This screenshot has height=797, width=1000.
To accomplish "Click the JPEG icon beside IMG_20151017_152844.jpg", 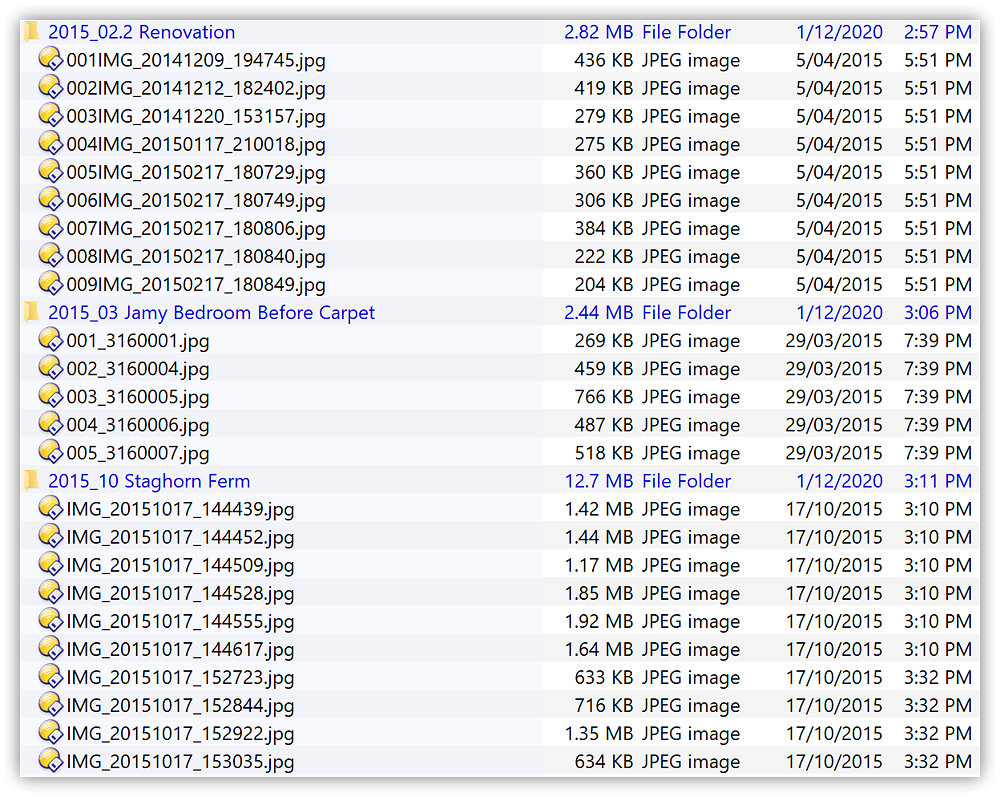I will 50,704.
